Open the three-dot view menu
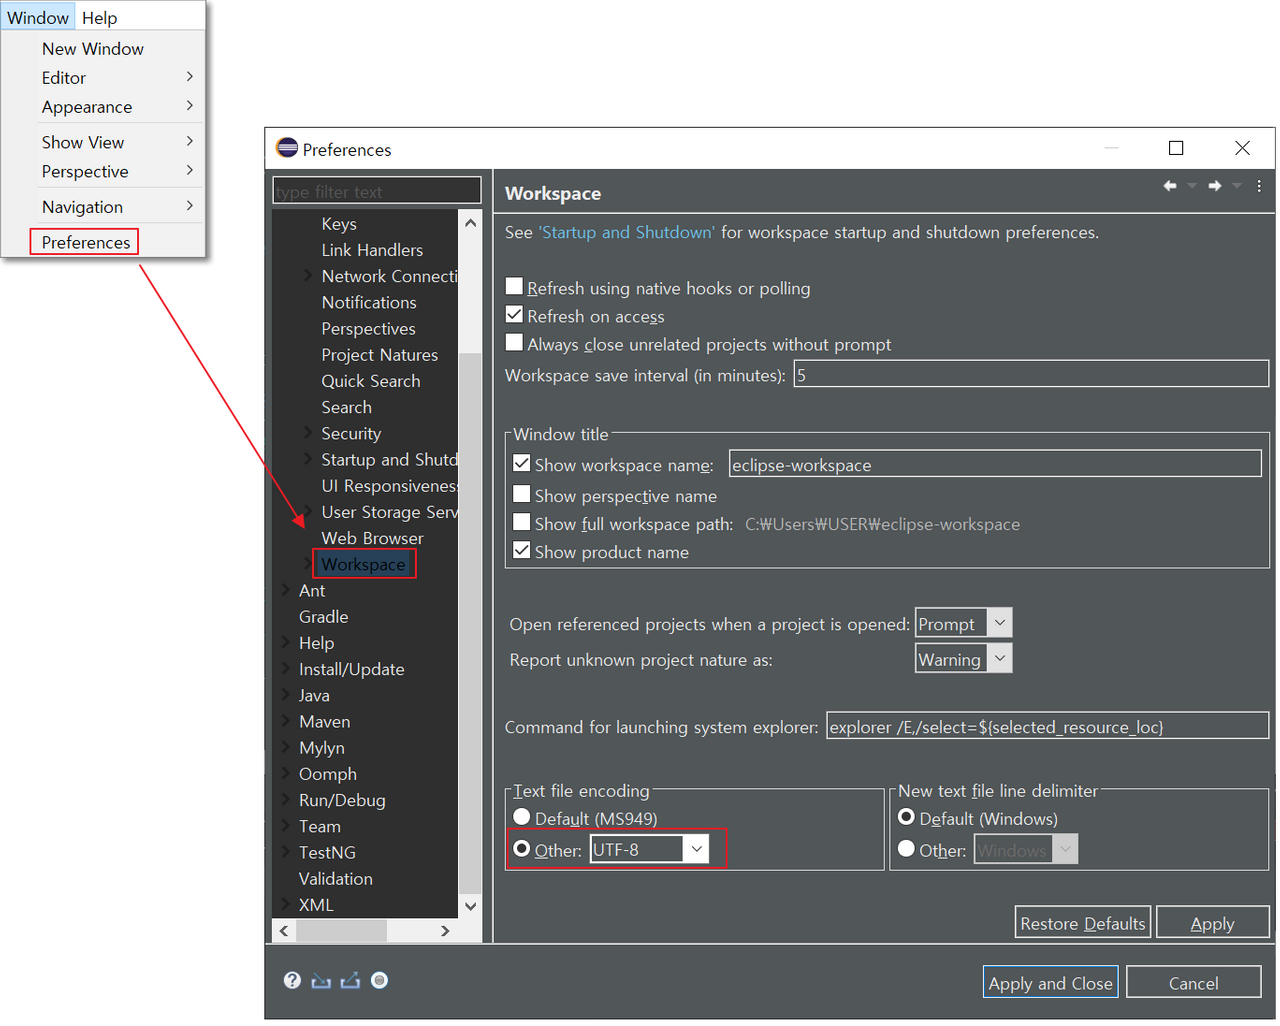 (x=1259, y=186)
